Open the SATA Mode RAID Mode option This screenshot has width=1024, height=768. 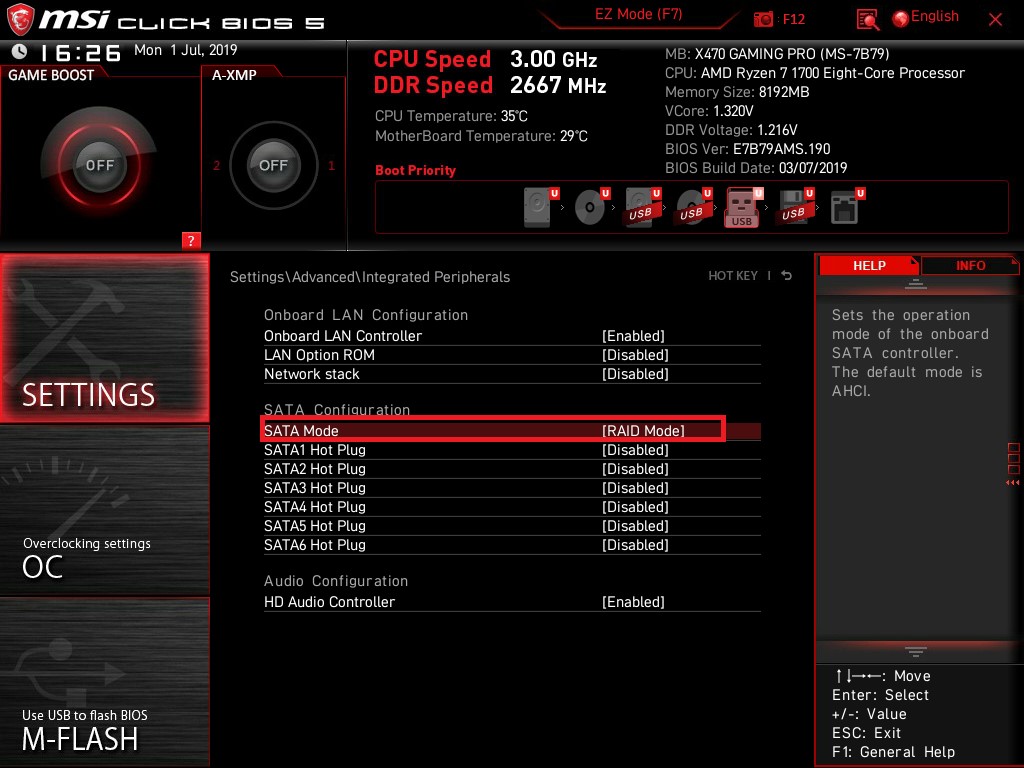click(643, 431)
